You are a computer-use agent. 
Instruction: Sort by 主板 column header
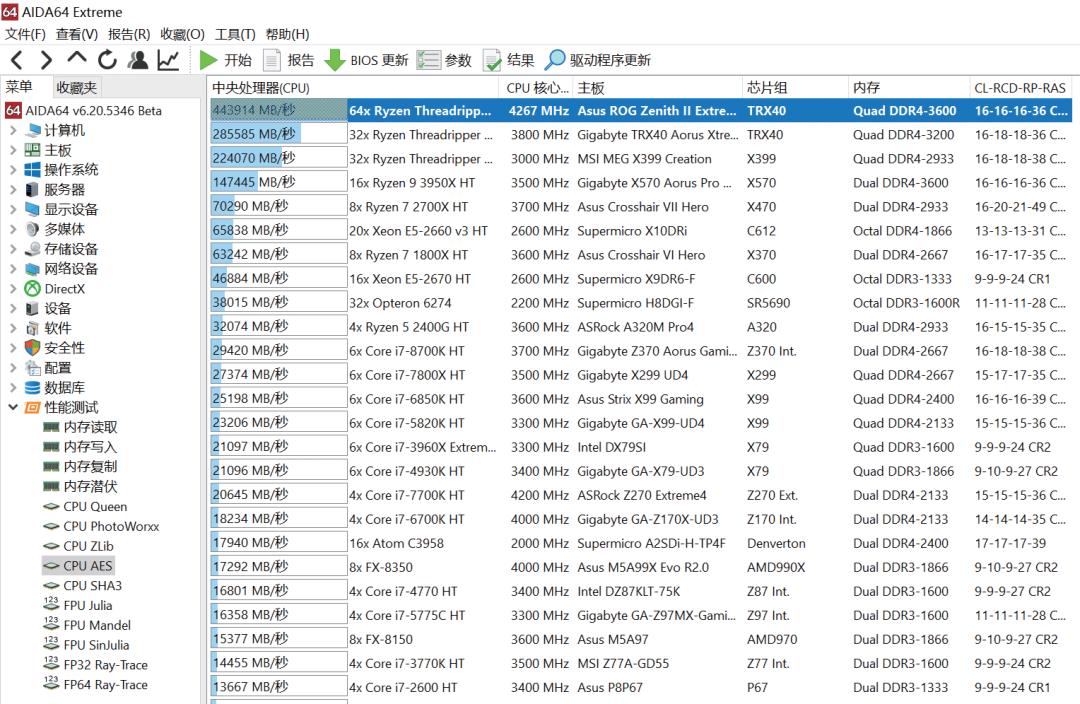pos(656,87)
